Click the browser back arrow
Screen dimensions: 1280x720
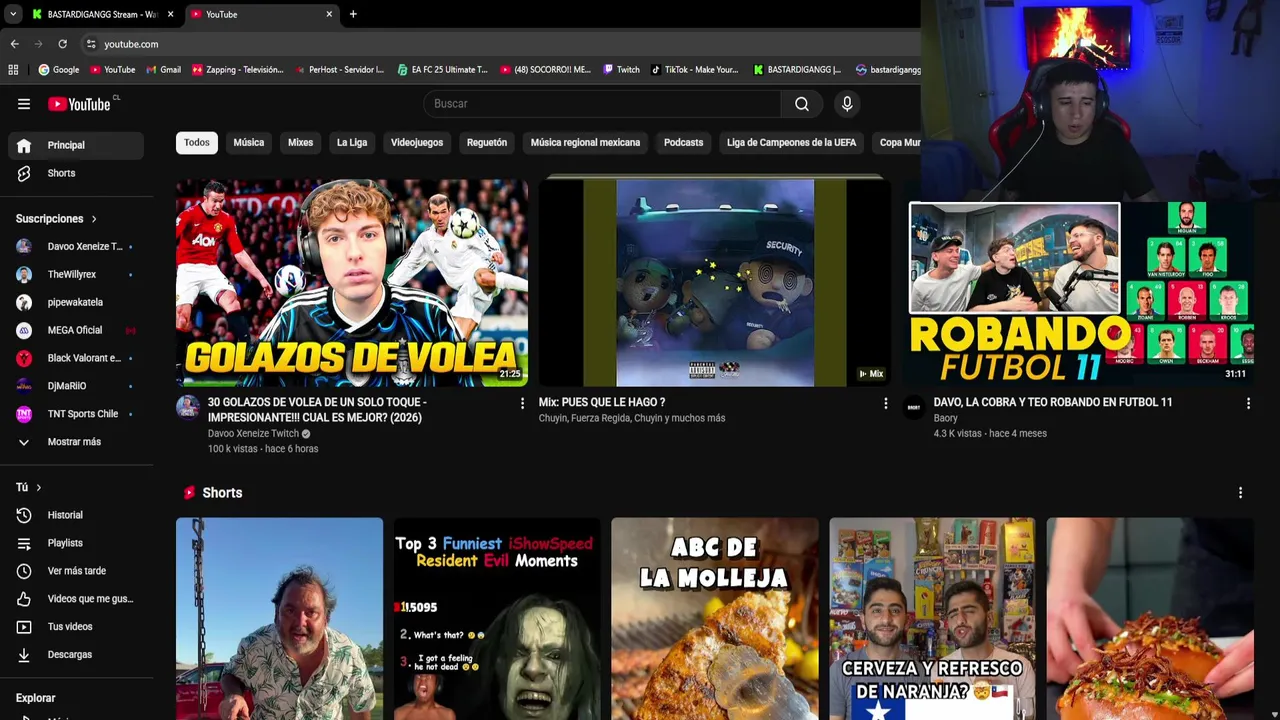tap(14, 44)
